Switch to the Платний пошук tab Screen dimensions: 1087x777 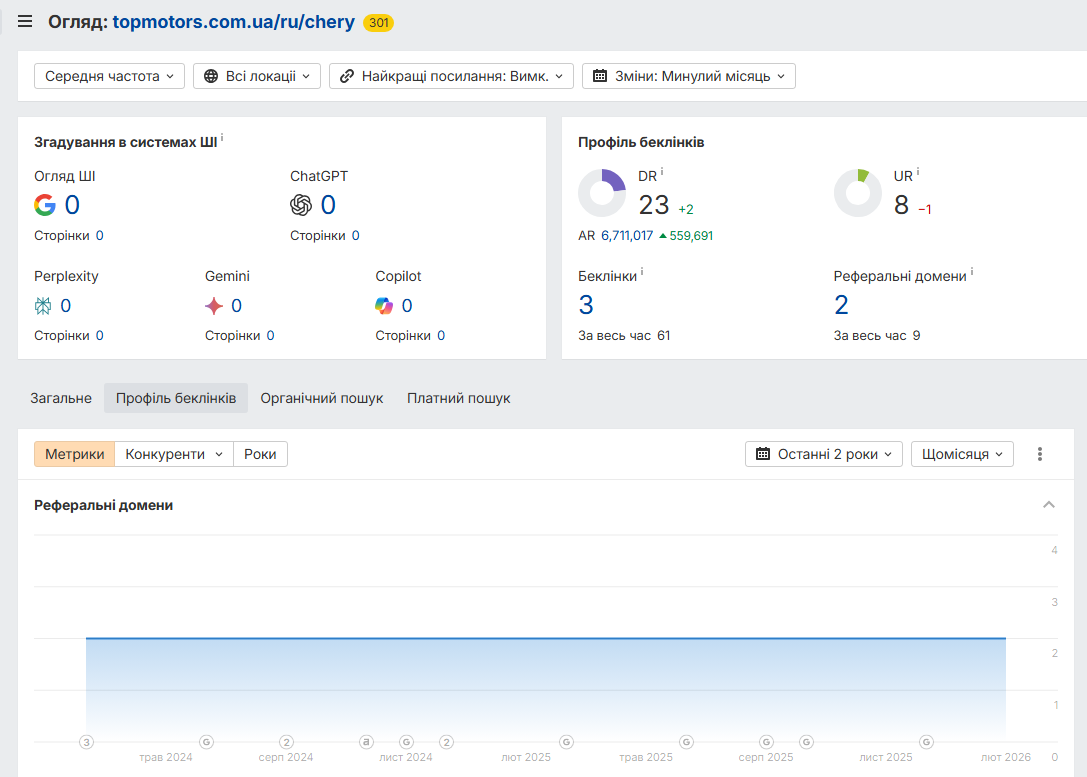click(458, 398)
